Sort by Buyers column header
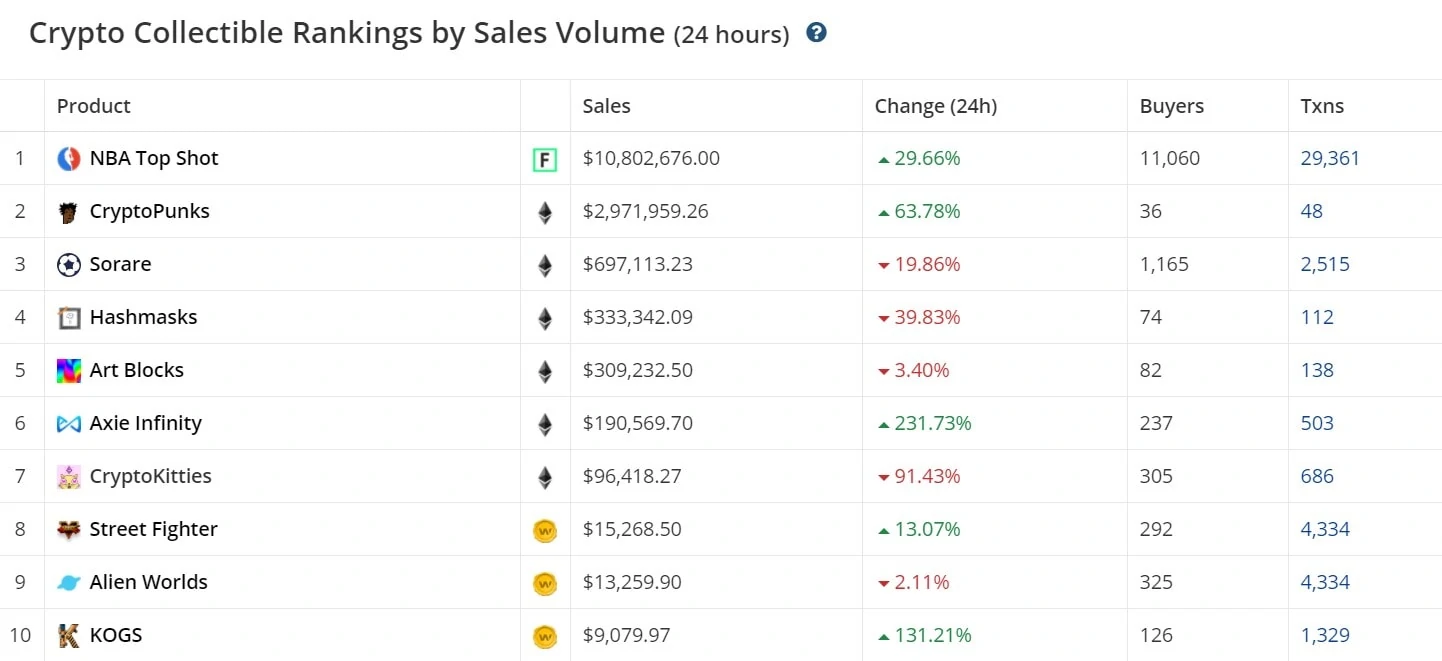The width and height of the screenshot is (1442, 661). tap(1172, 106)
